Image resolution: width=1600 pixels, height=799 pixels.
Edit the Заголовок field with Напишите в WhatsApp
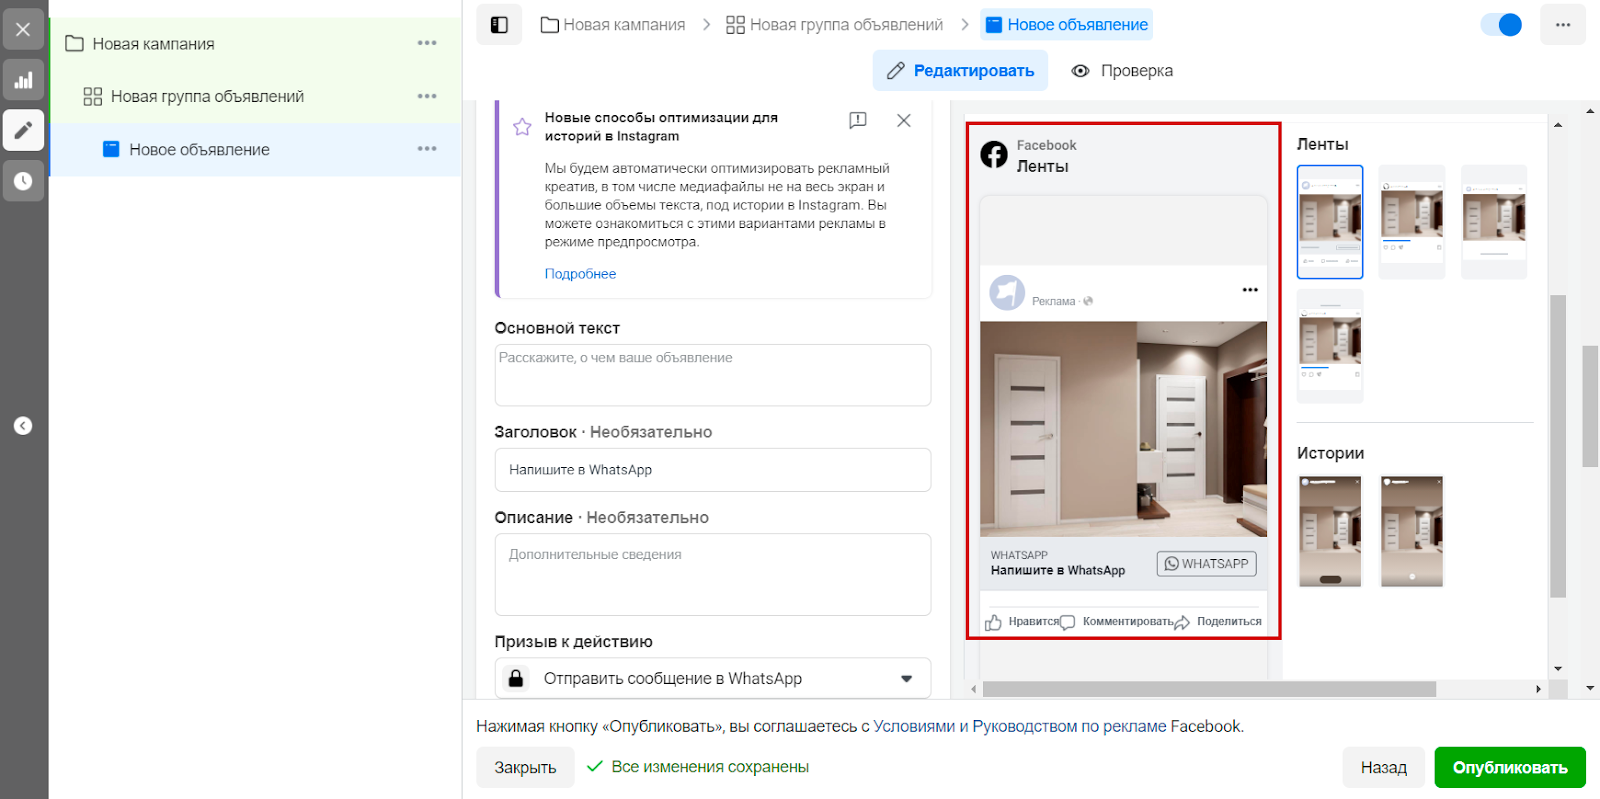[713, 470]
